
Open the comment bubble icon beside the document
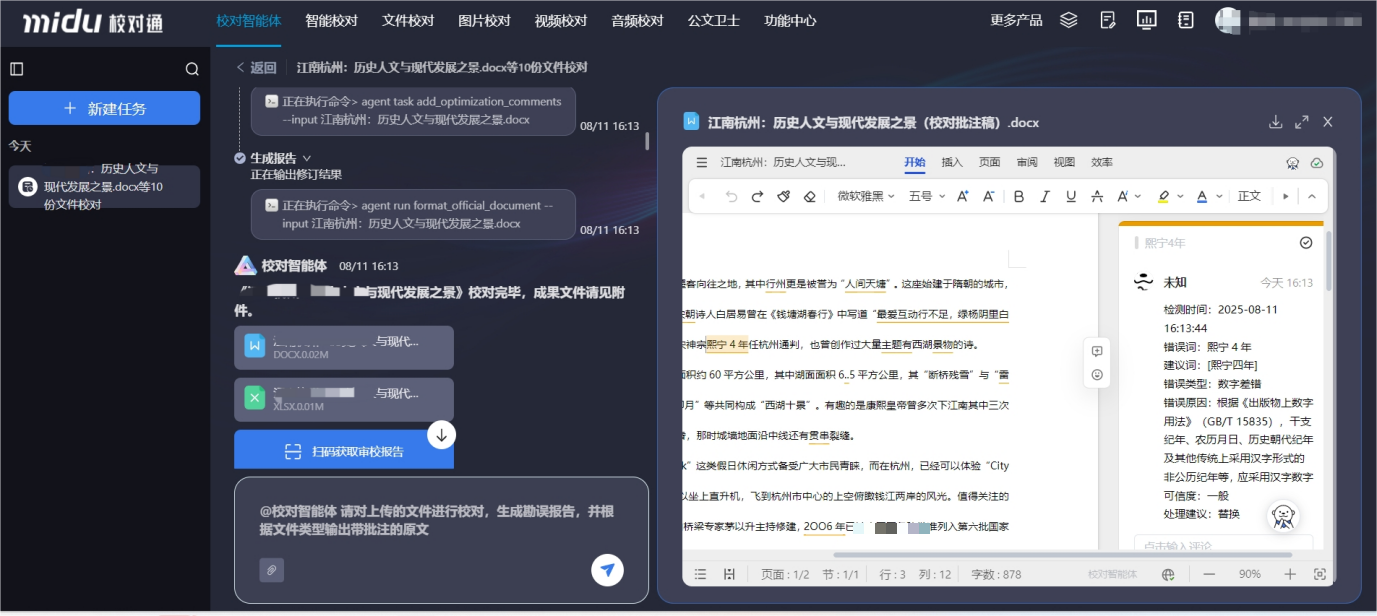(x=1097, y=352)
